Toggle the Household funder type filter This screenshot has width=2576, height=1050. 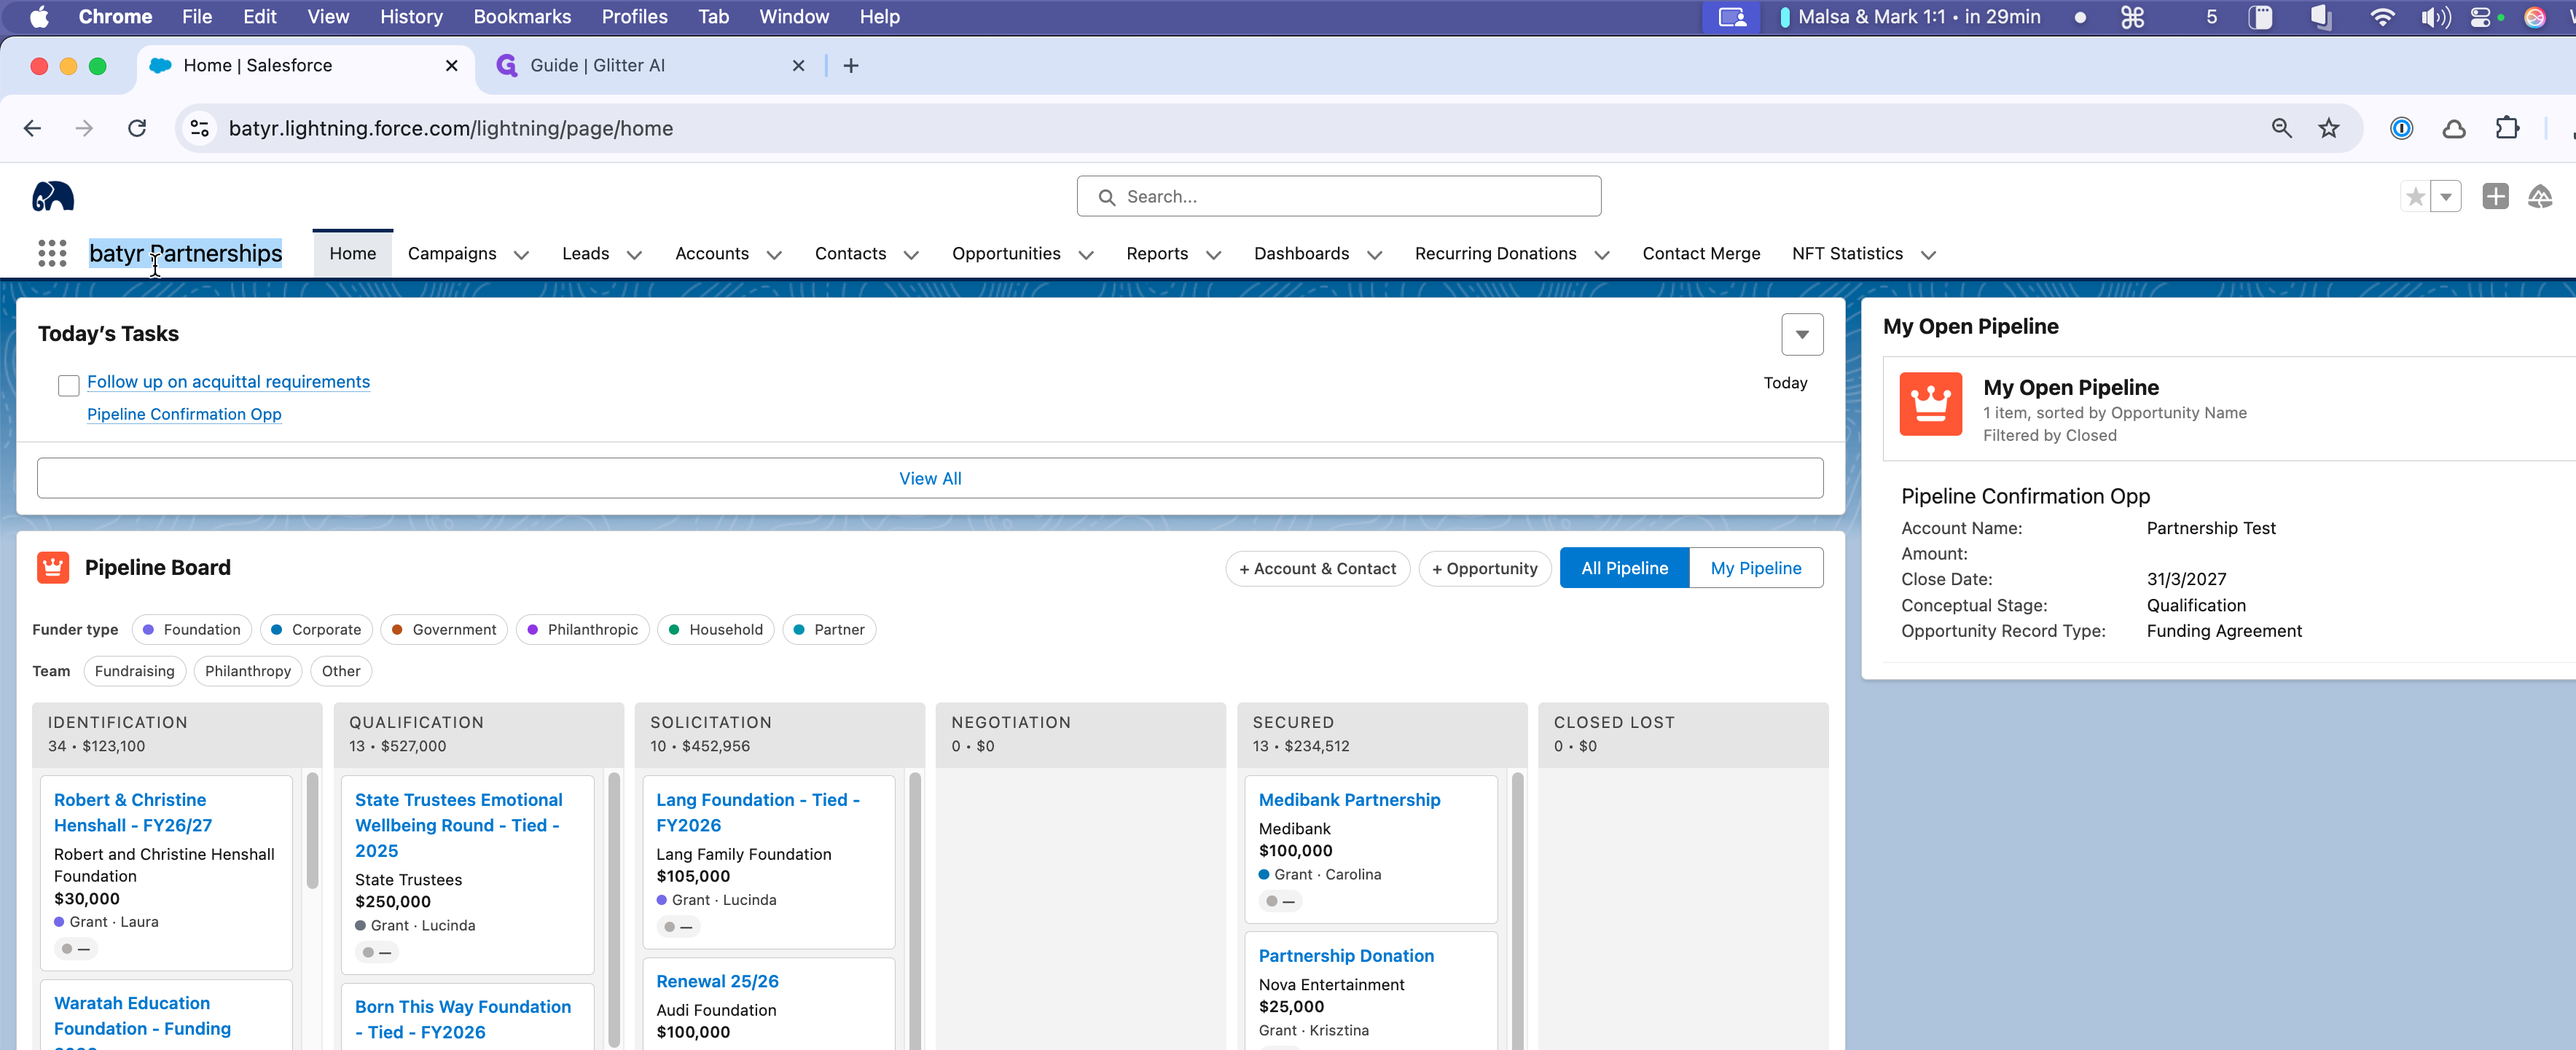pyautogui.click(x=715, y=629)
